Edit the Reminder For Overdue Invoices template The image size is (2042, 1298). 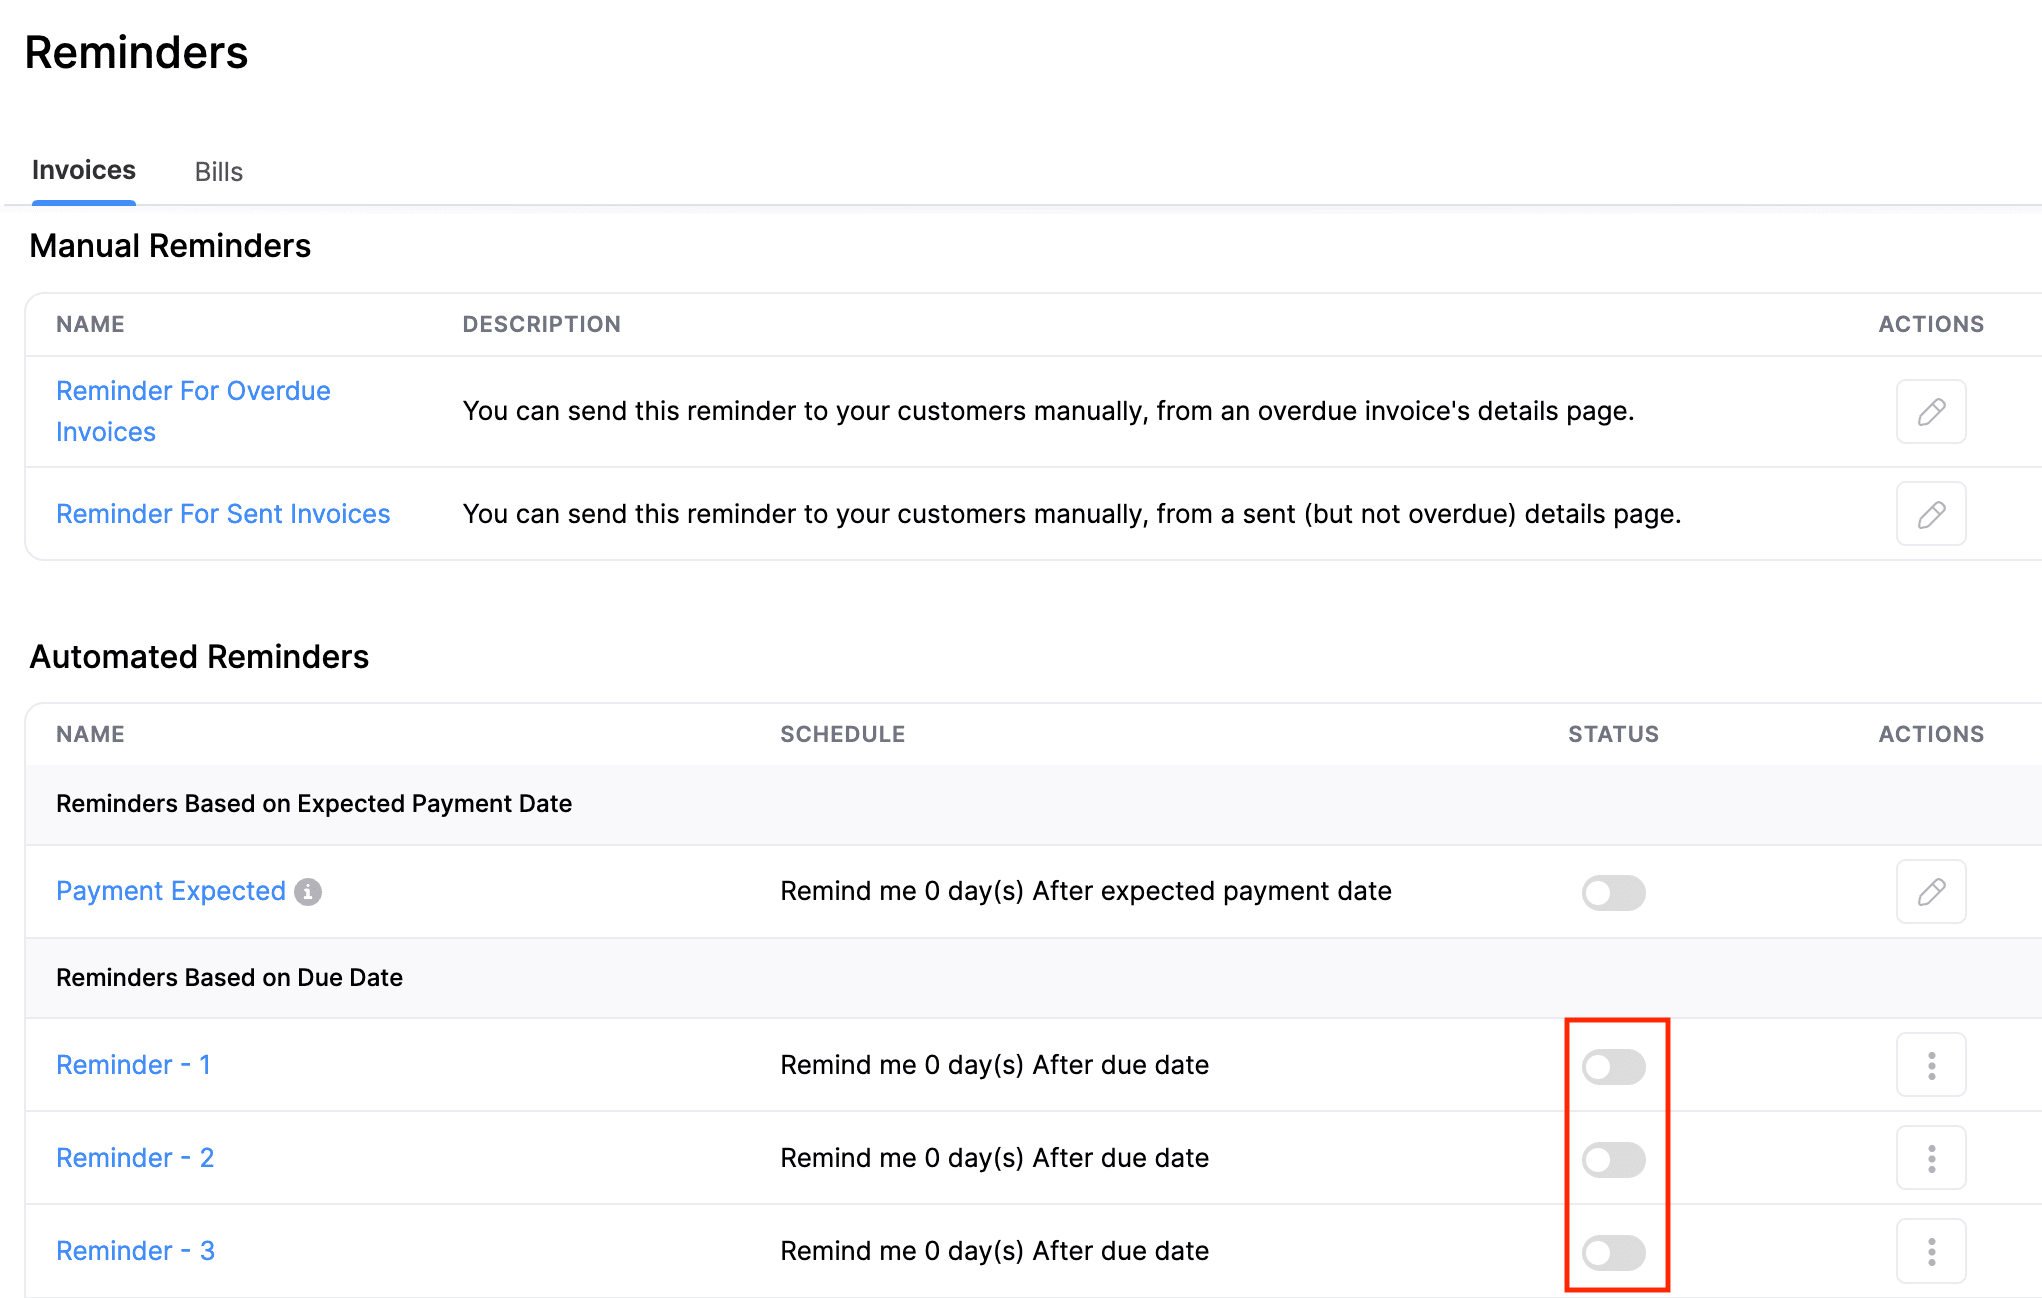(1930, 411)
